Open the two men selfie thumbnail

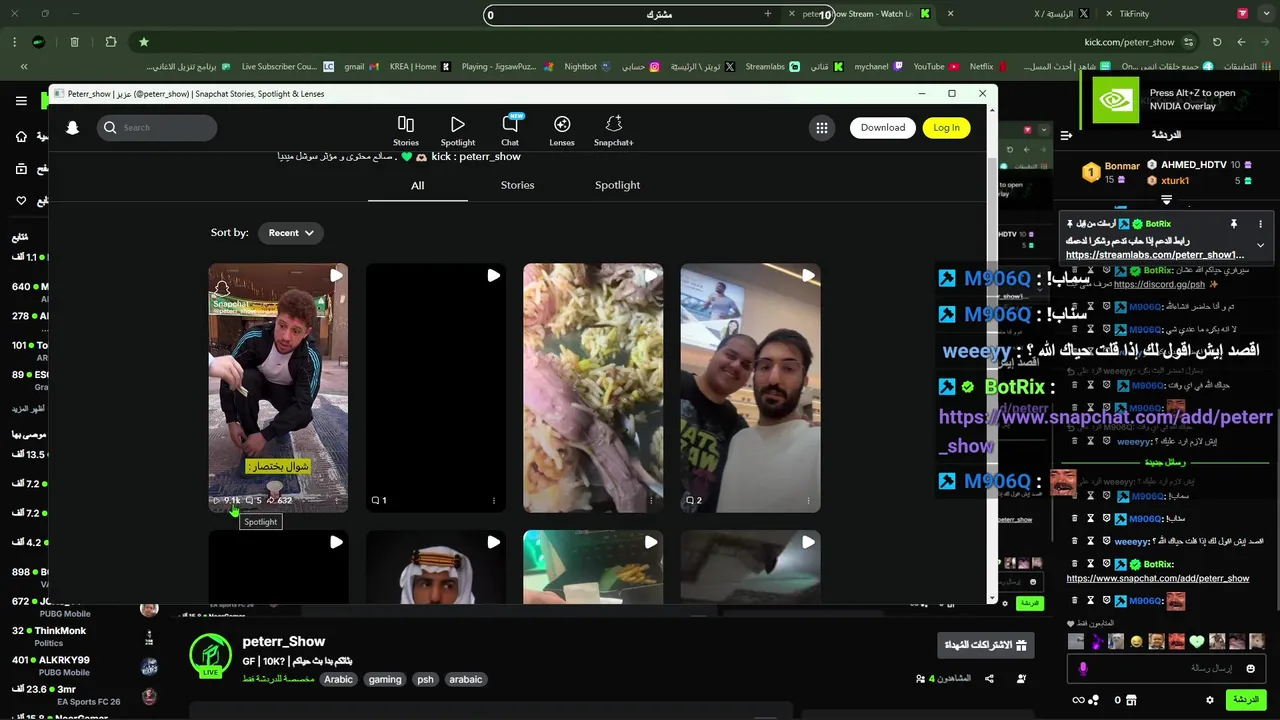coord(750,388)
